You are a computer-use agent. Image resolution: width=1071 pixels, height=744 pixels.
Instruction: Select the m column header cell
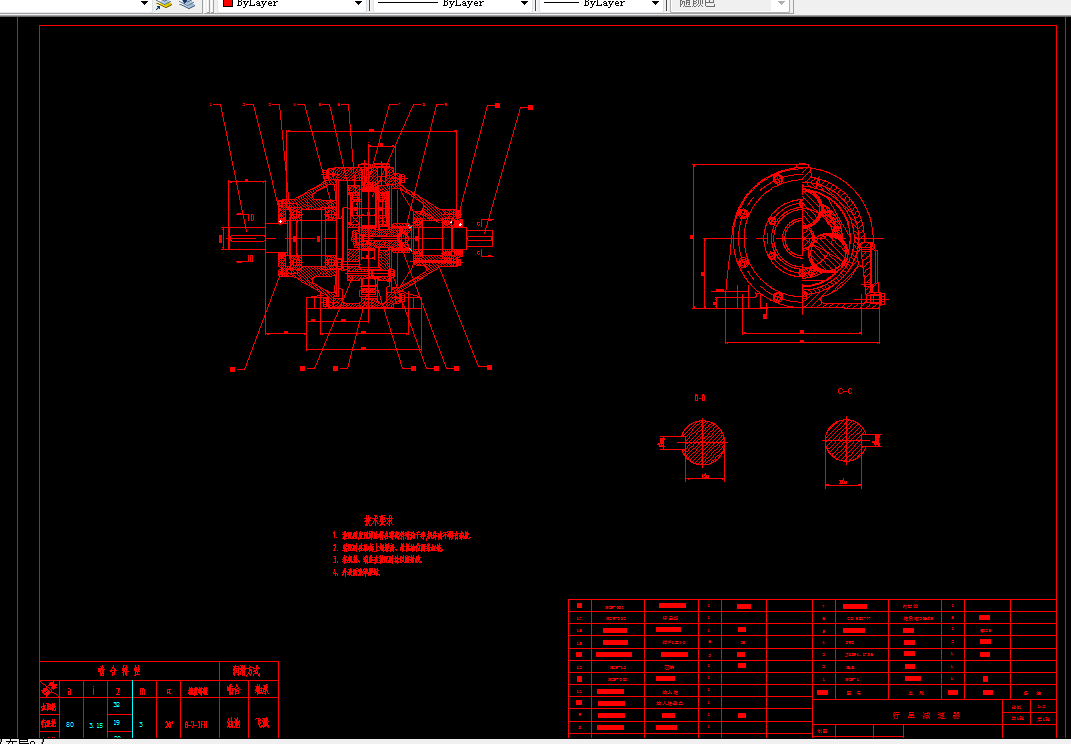click(x=142, y=690)
